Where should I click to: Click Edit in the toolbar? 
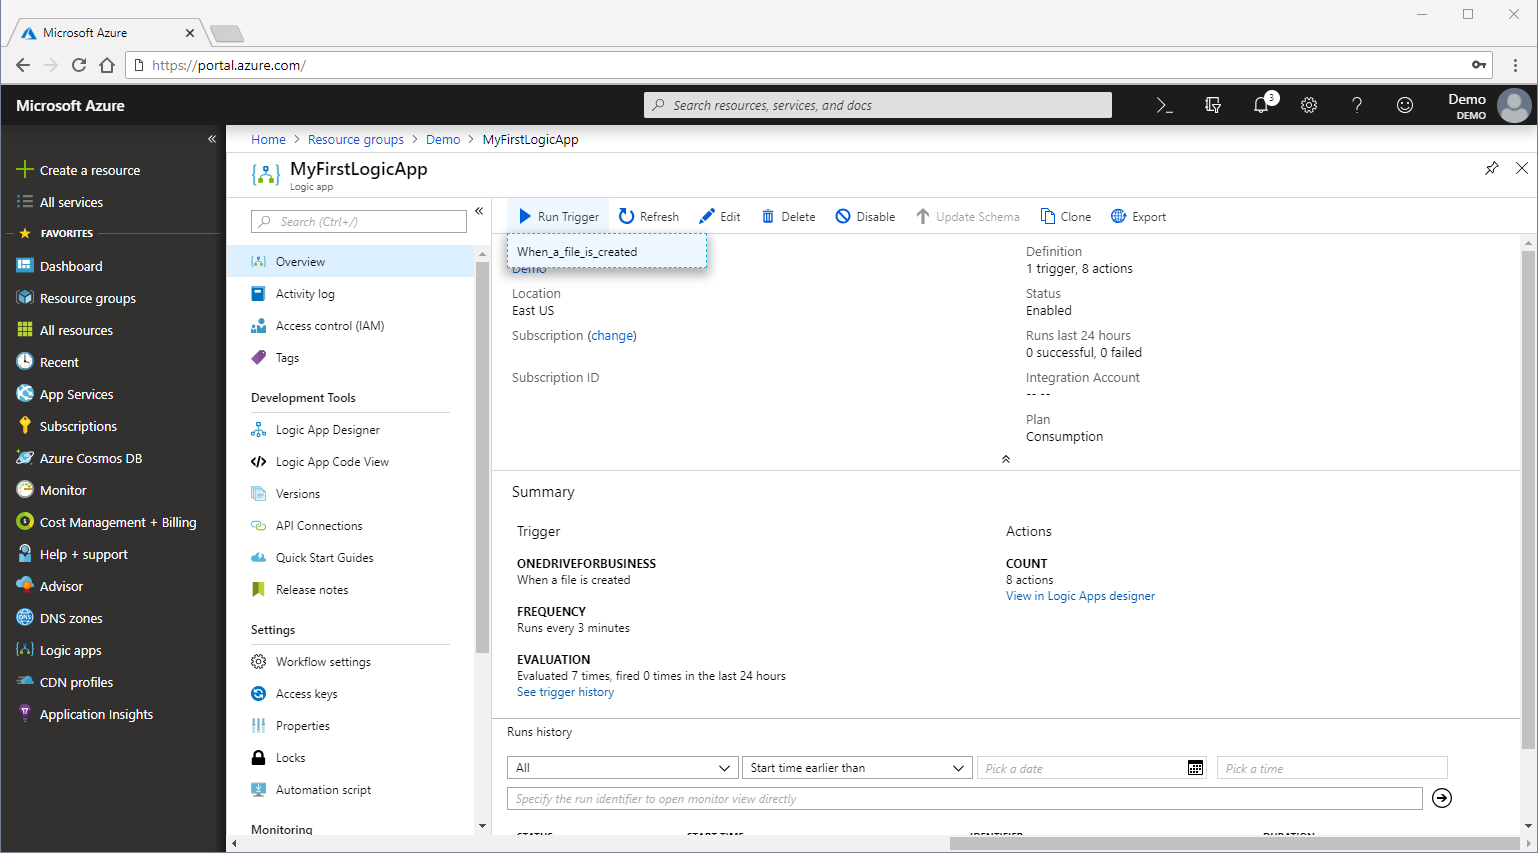click(x=720, y=216)
